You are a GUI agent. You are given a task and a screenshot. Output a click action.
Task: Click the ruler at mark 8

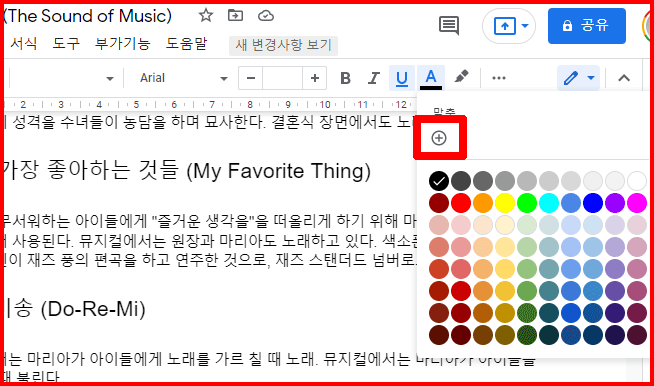pyautogui.click(x=249, y=104)
